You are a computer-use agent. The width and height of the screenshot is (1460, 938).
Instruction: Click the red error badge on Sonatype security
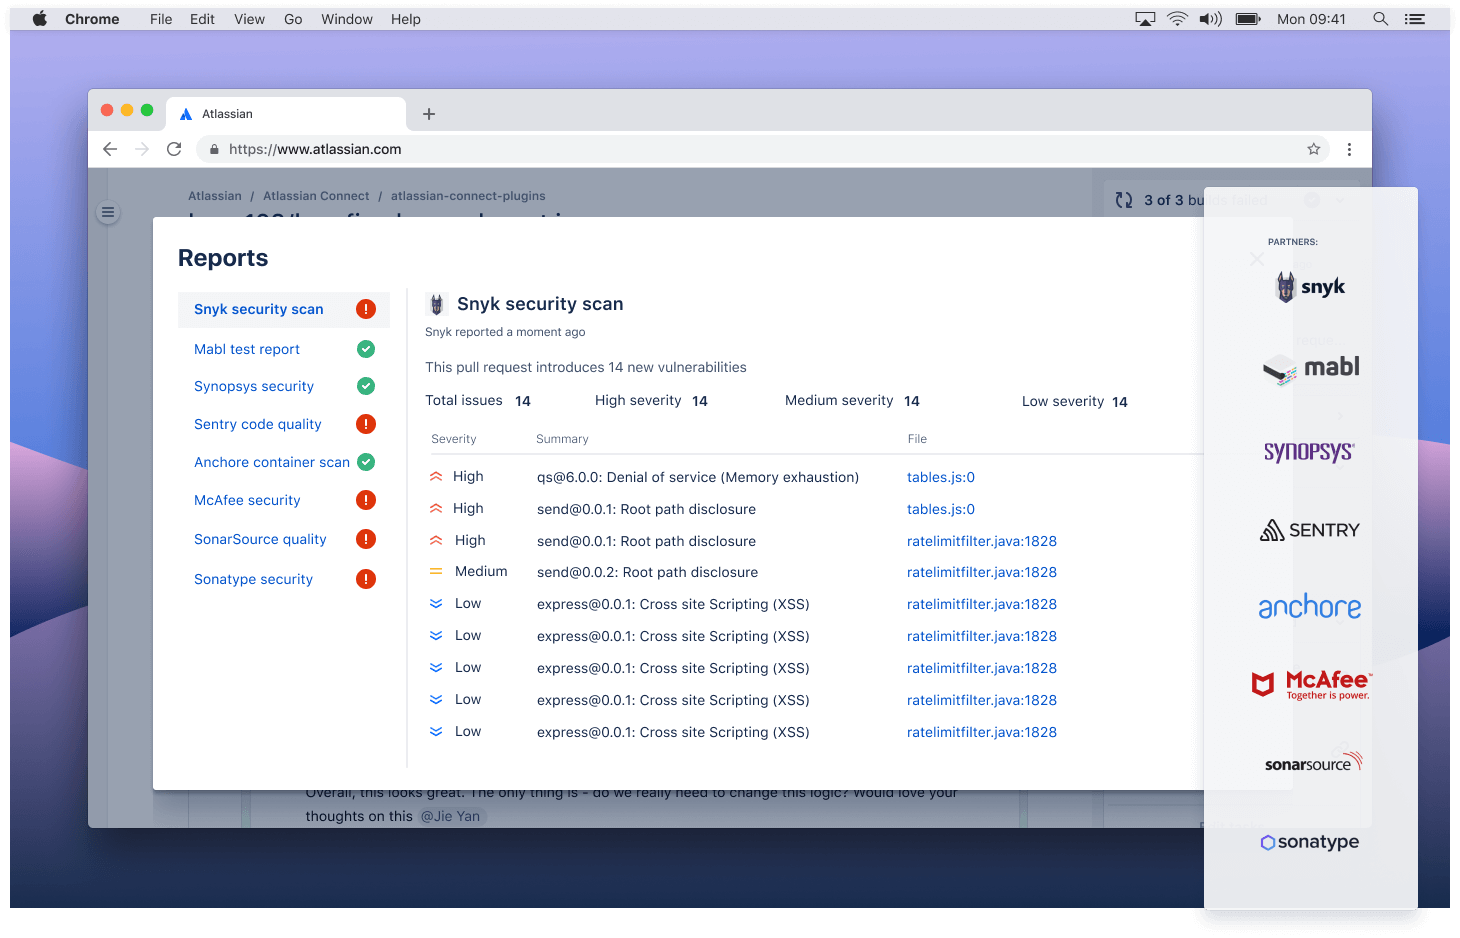[366, 578]
